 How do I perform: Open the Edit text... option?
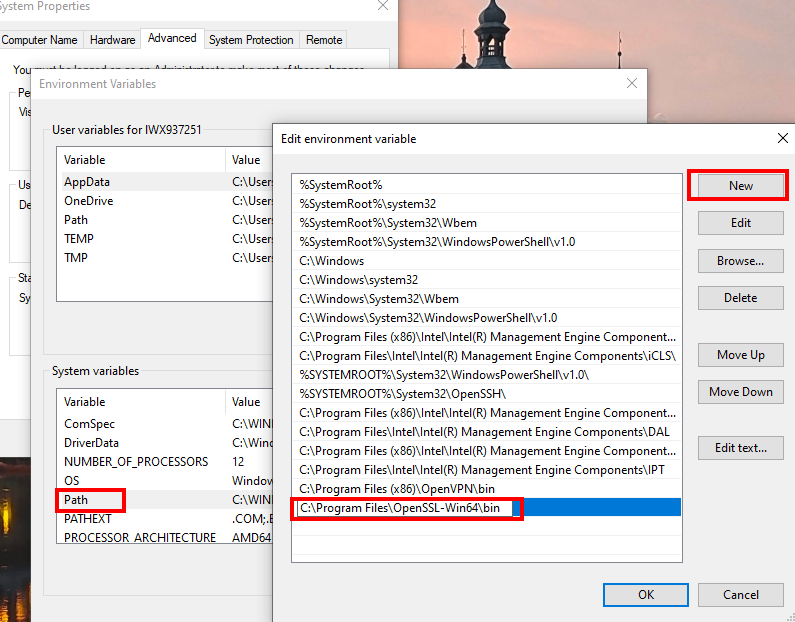(740, 448)
